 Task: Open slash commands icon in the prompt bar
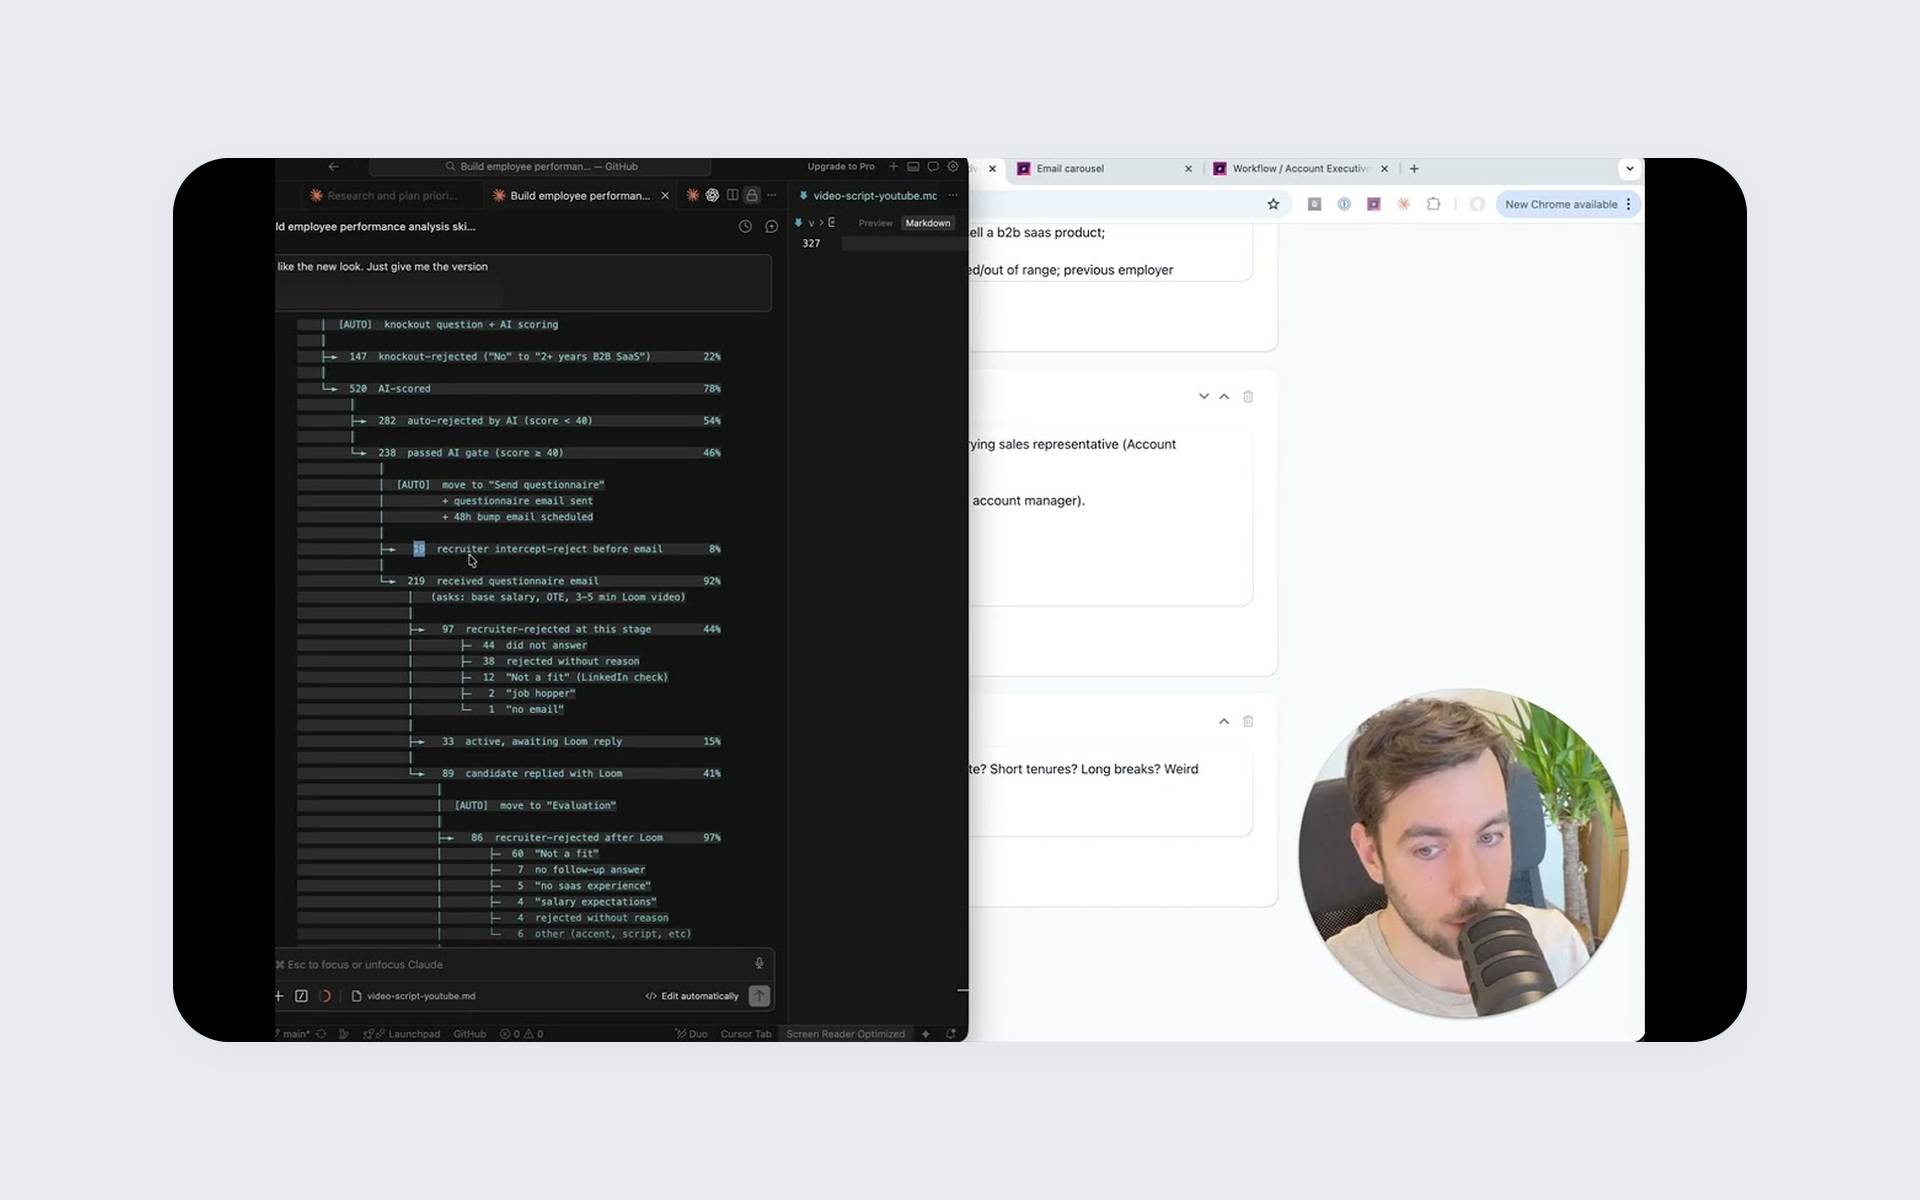click(301, 996)
